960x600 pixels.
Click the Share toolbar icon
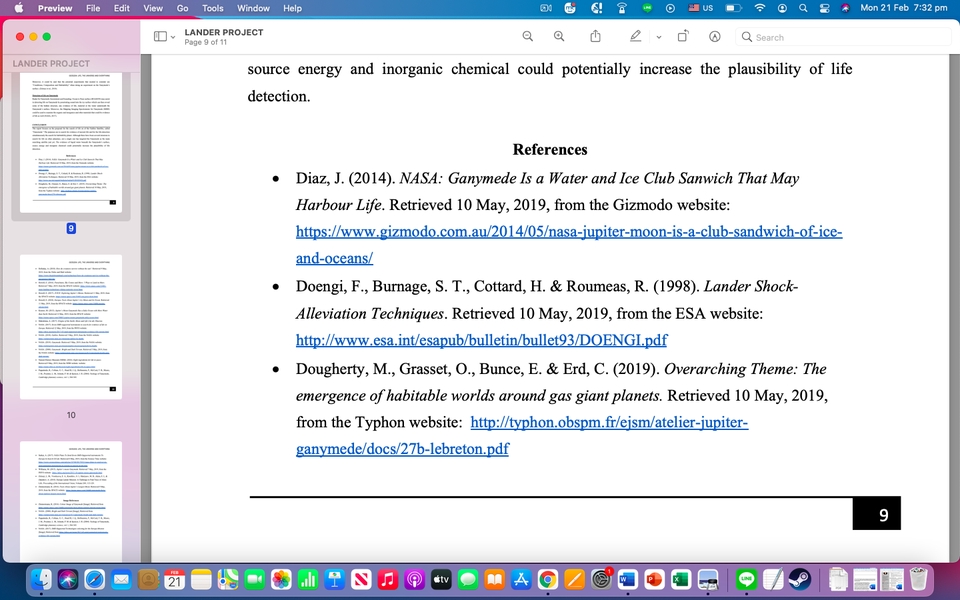pos(595,37)
